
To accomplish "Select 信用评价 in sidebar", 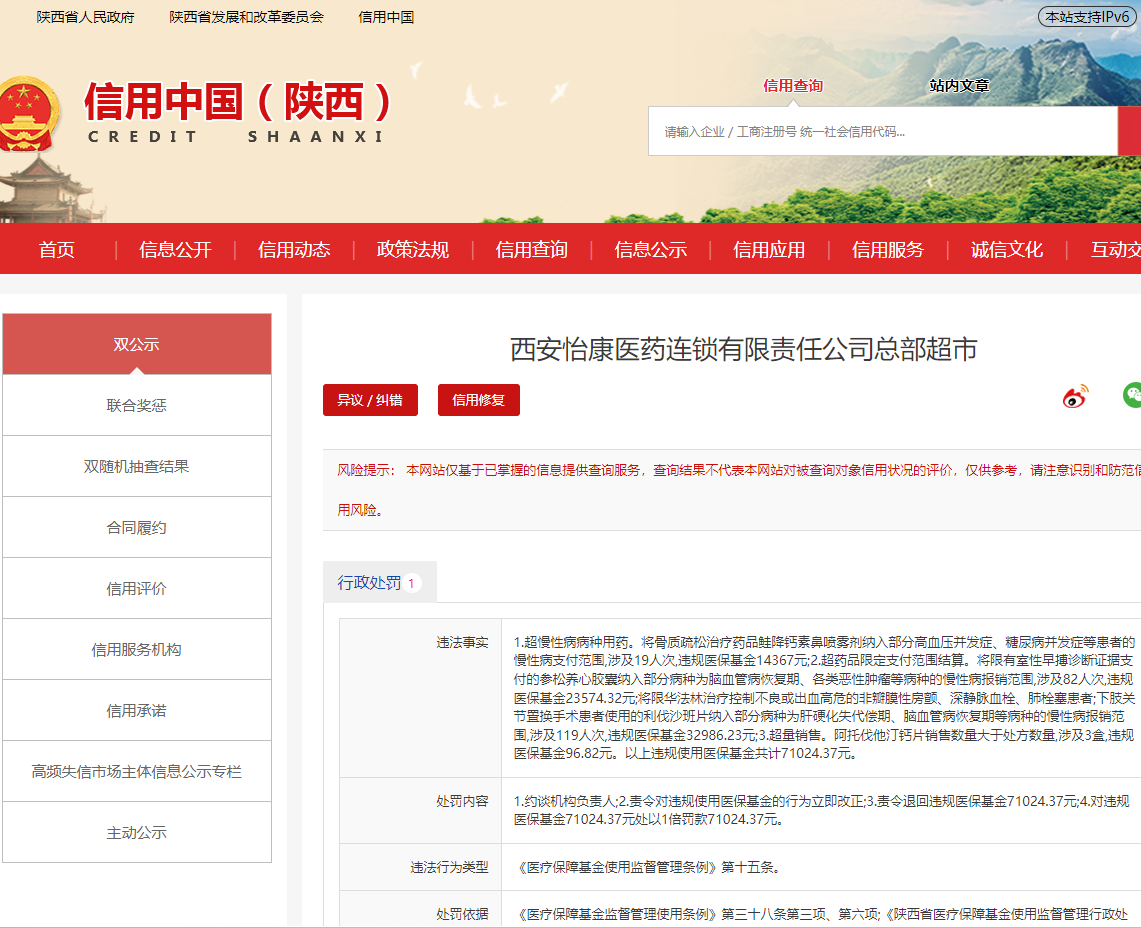I will click(x=137, y=589).
